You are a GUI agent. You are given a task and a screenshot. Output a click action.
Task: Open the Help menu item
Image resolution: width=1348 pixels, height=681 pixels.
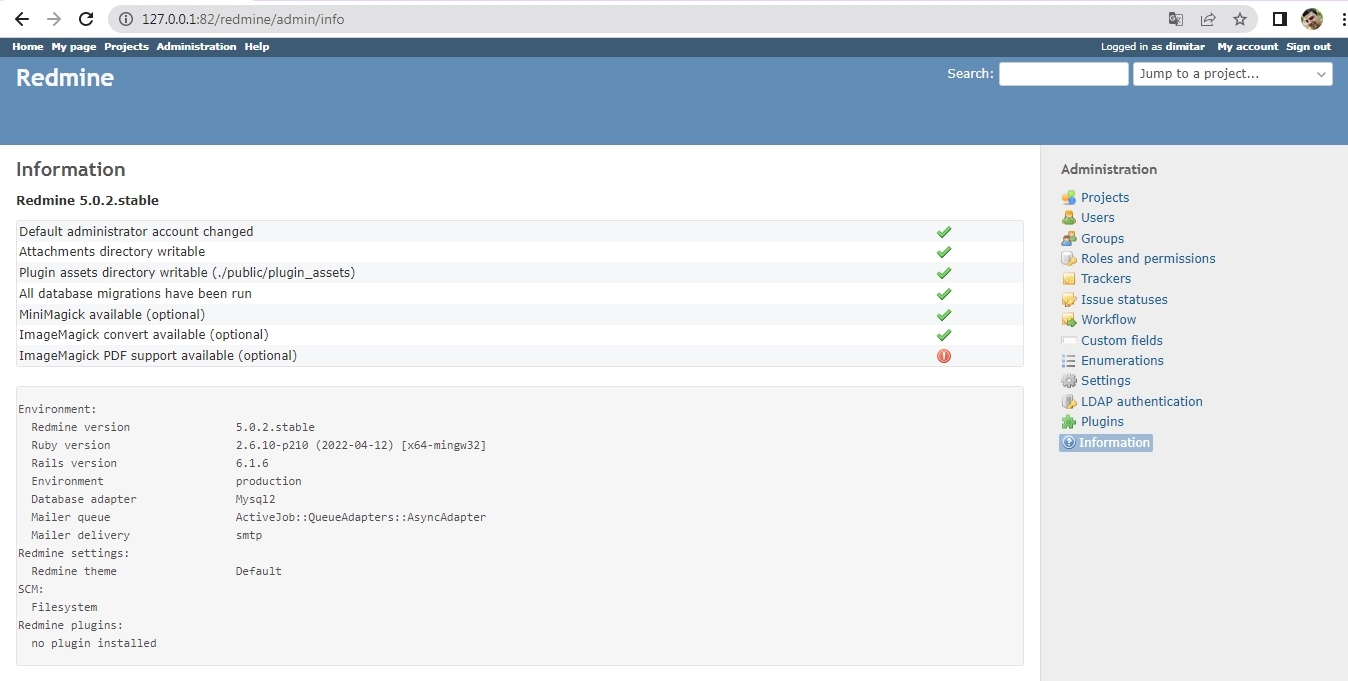[257, 47]
